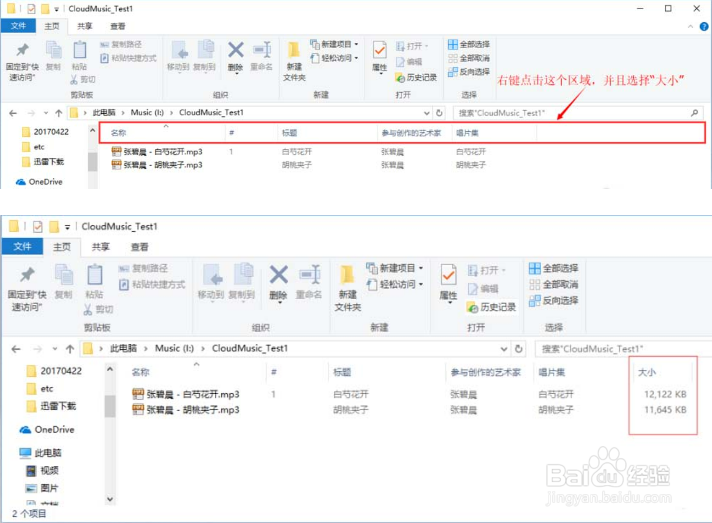The height and width of the screenshot is (523, 712).
Task: Refresh the folder in bottom window address bar
Action: 519,349
